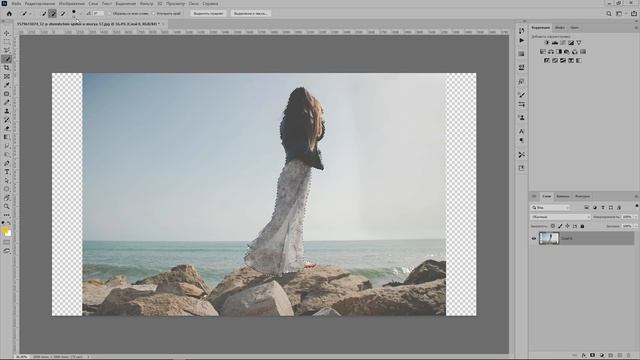The image size is (640, 360).
Task: Select the Crop tool
Action: click(x=7, y=68)
